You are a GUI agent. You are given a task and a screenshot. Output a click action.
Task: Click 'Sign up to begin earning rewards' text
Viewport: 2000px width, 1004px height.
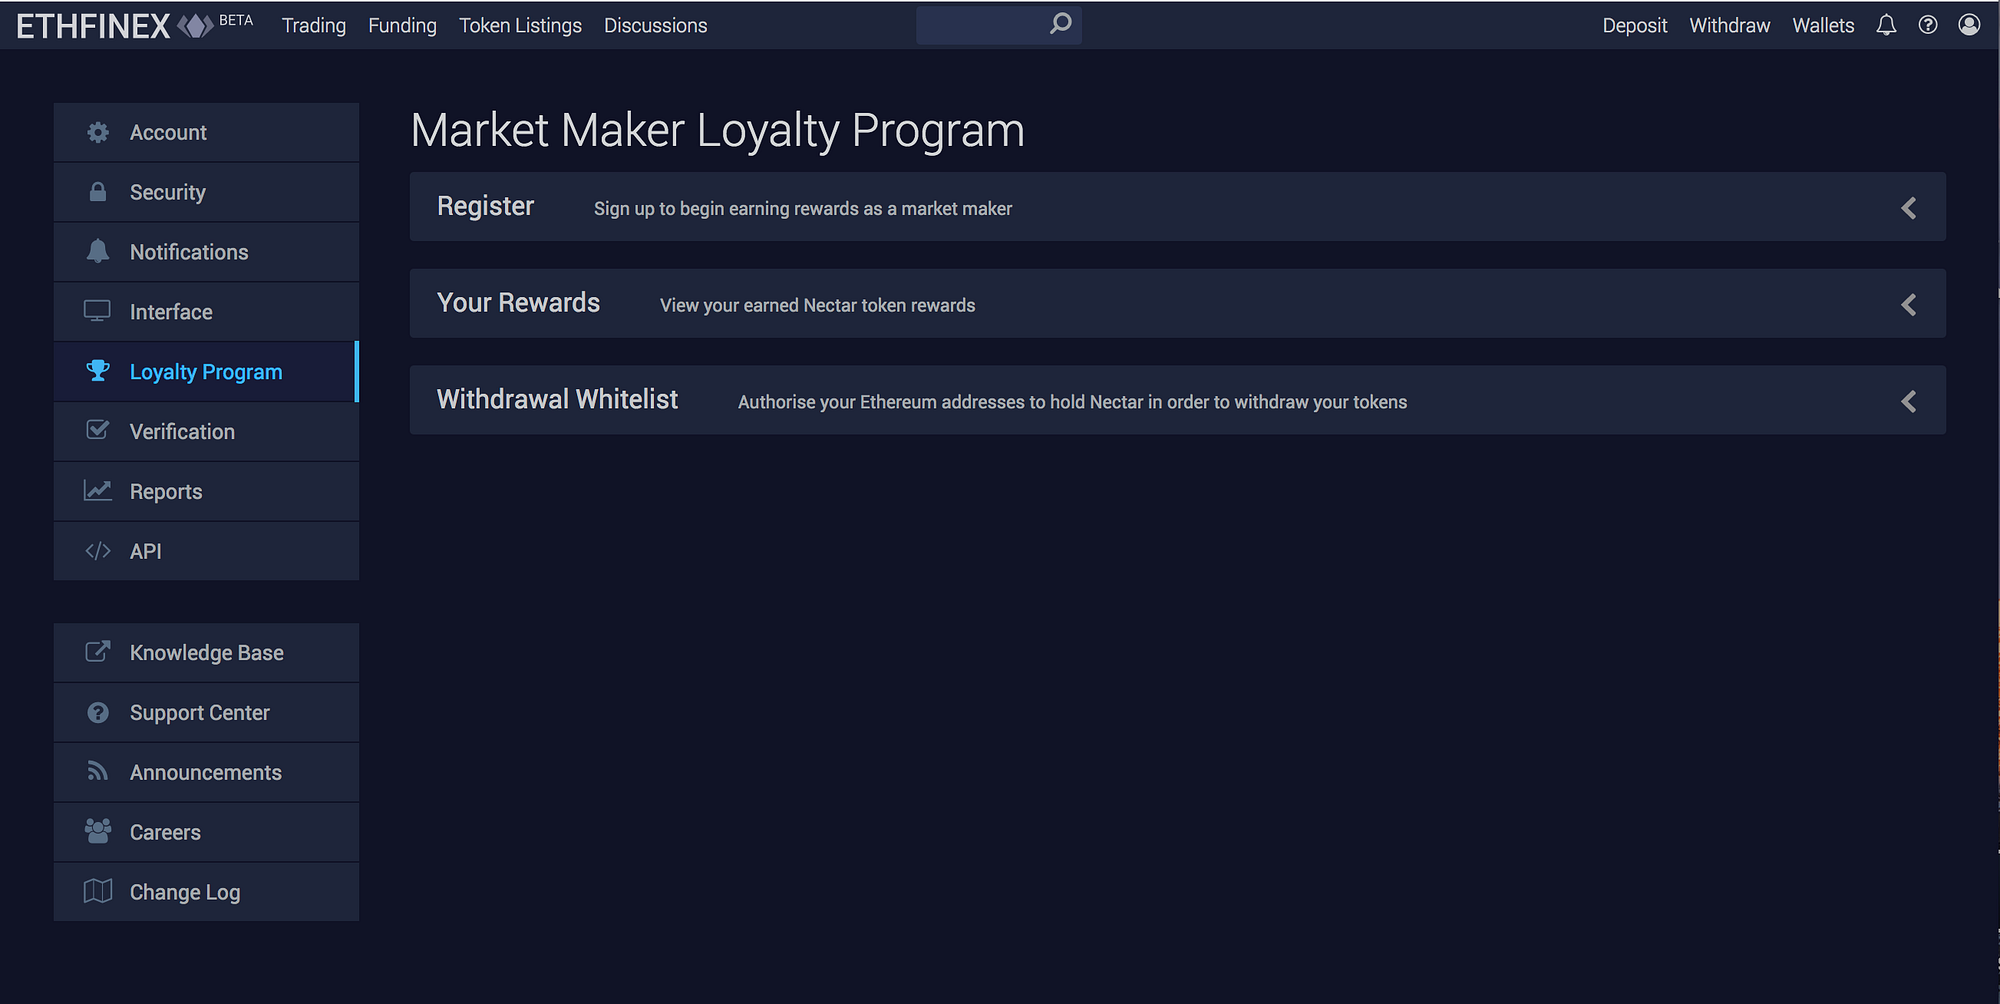[803, 208]
